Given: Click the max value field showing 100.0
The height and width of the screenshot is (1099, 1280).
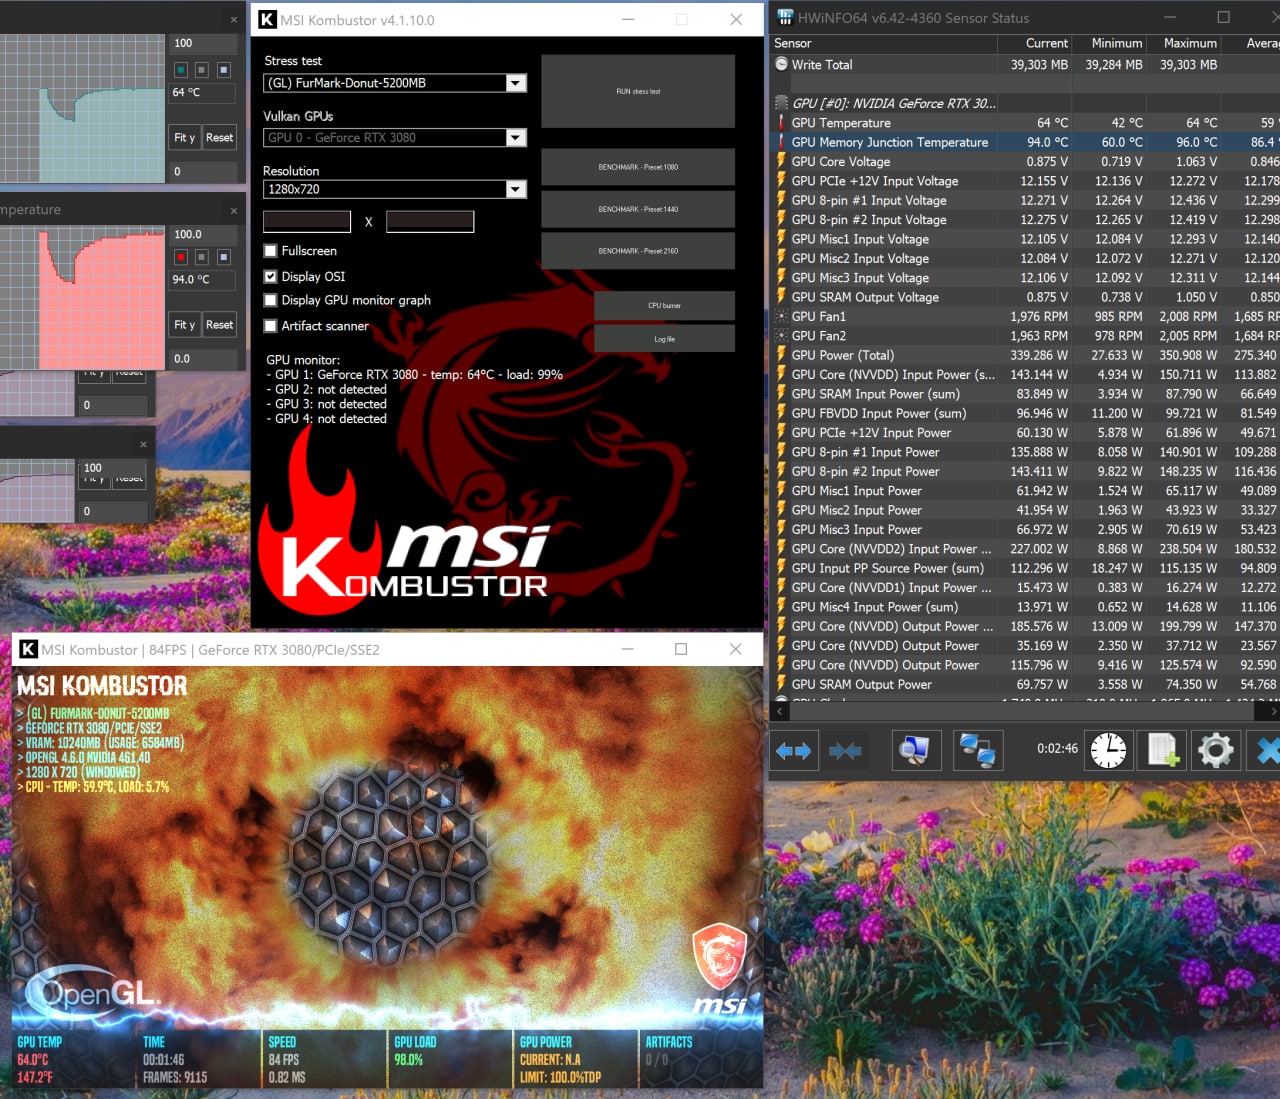Looking at the screenshot, I should point(203,234).
